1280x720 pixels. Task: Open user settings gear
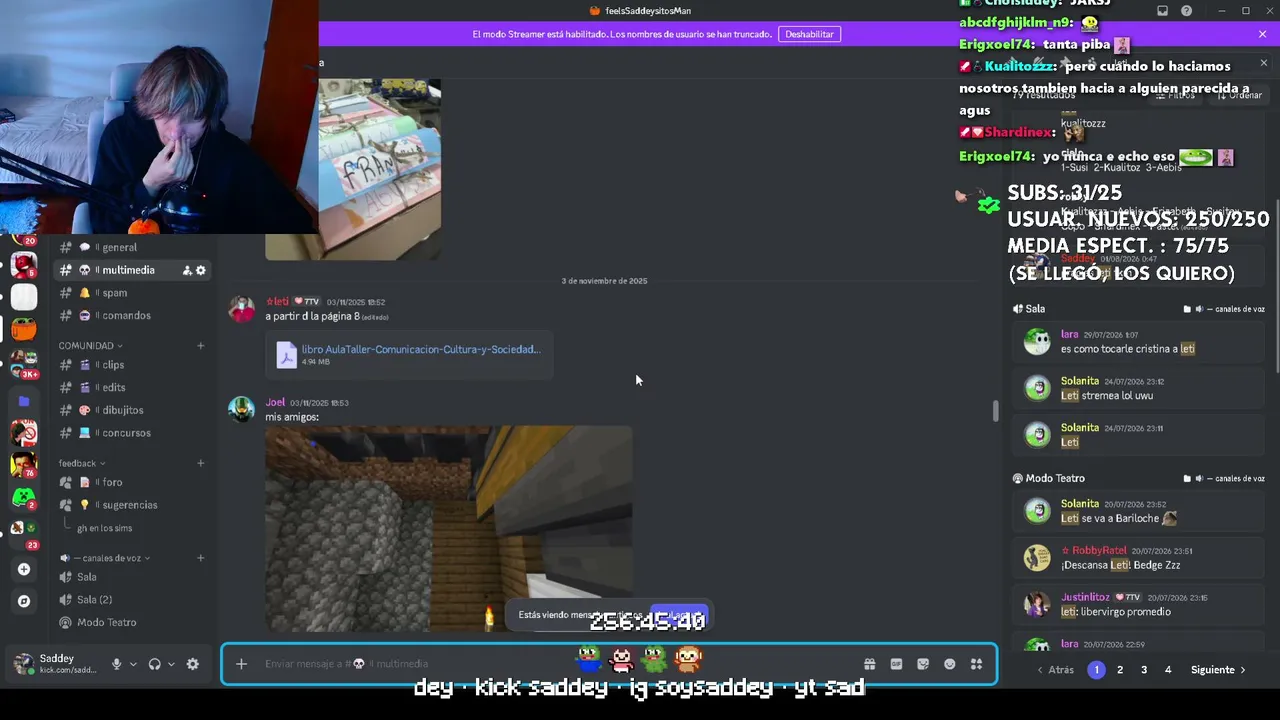point(193,664)
